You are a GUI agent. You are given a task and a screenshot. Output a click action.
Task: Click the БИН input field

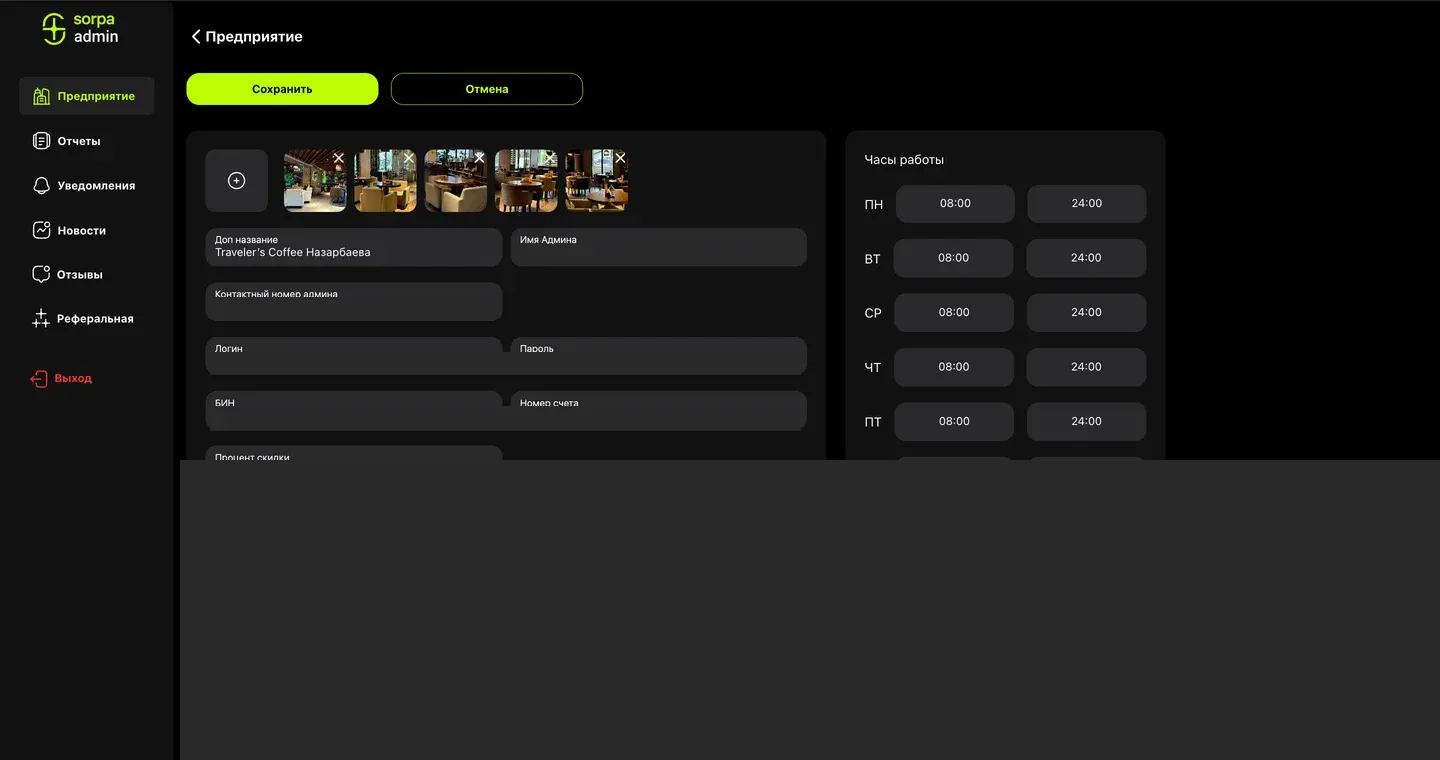354,411
